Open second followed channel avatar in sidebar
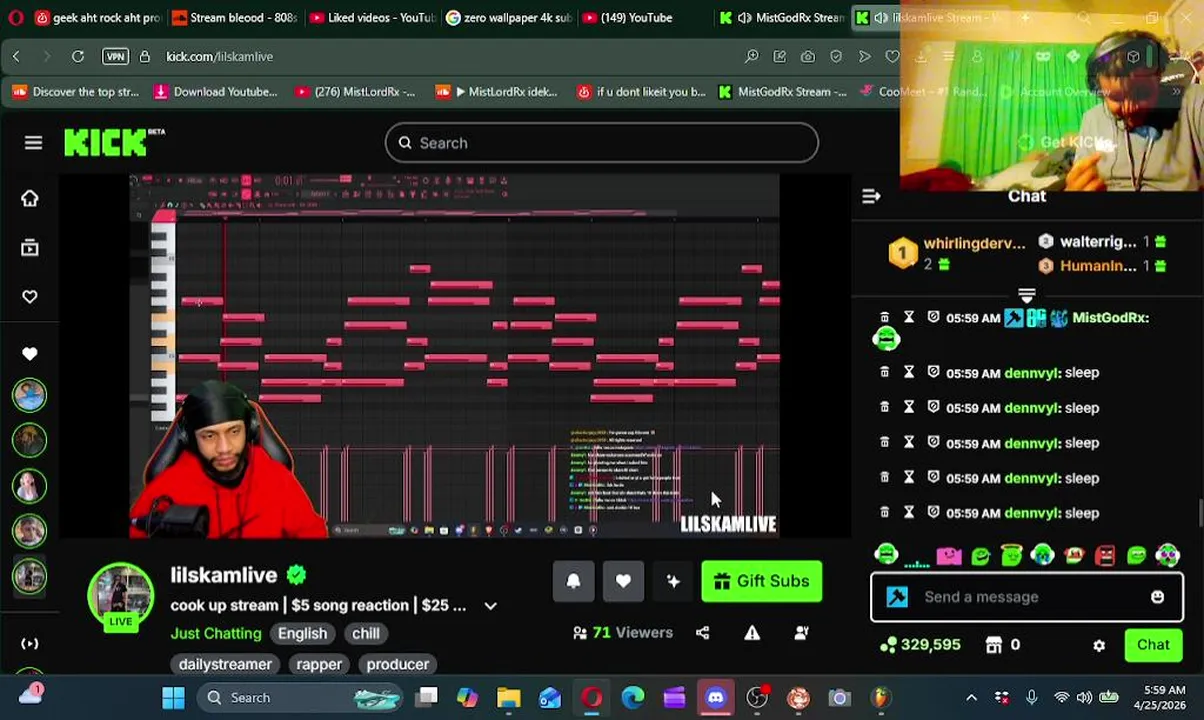1204x720 pixels. (30, 440)
